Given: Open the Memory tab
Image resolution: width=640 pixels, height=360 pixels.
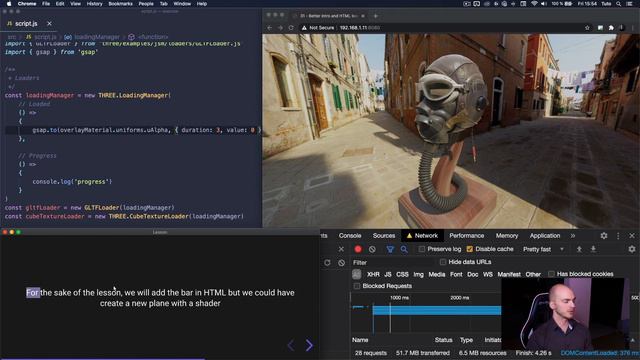Looking at the screenshot, I should [x=507, y=236].
